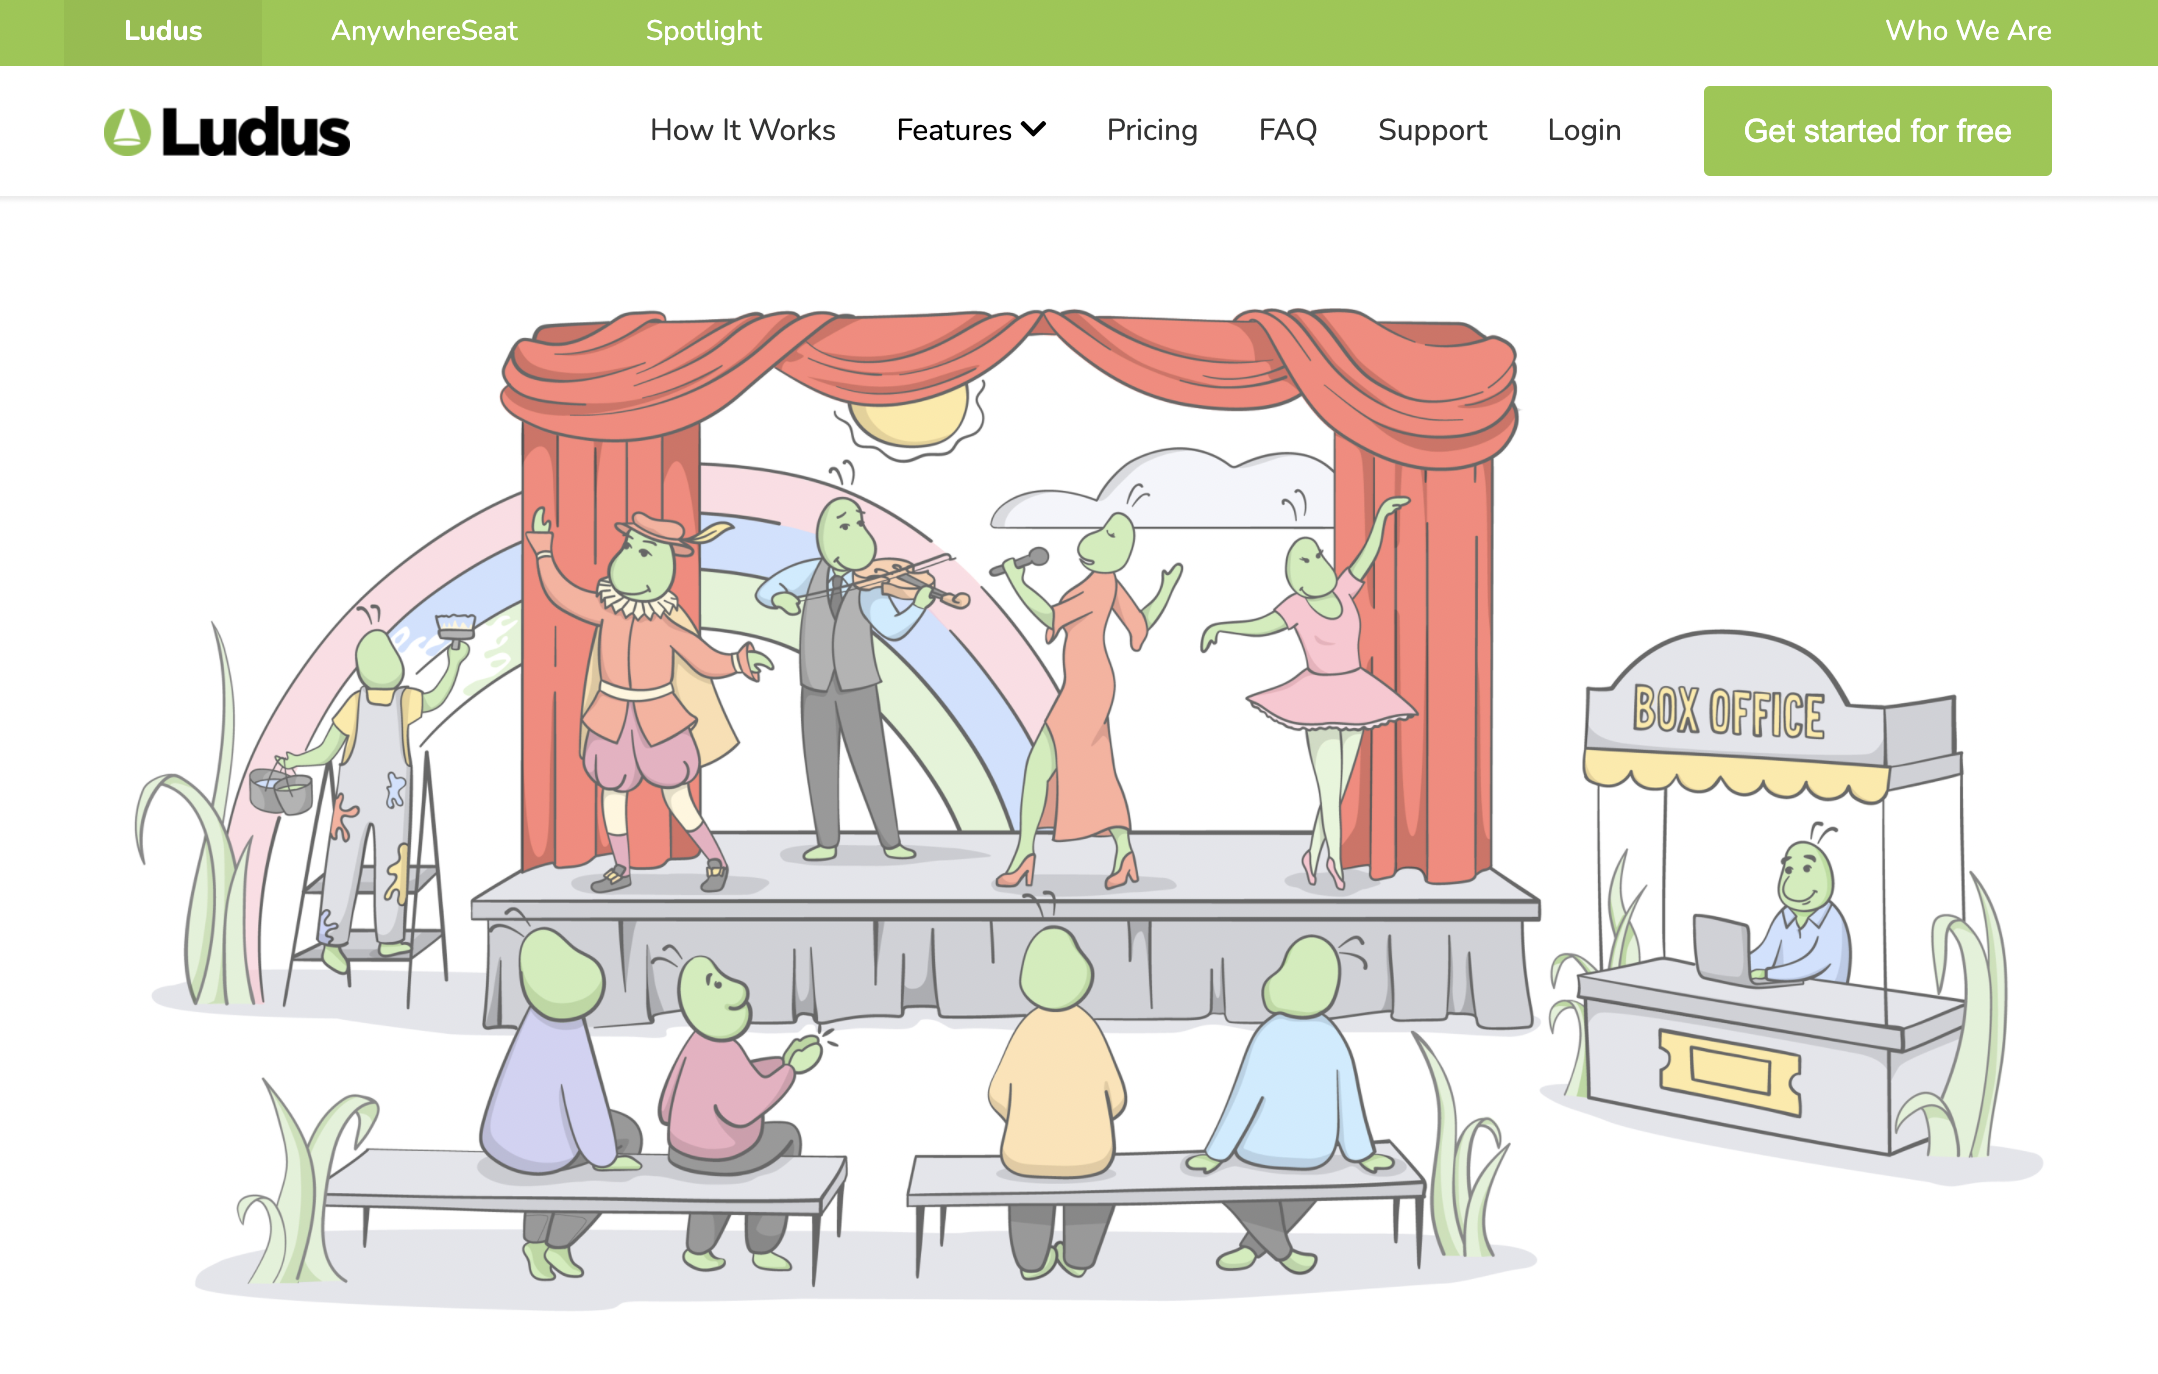The height and width of the screenshot is (1374, 2158).
Task: Click the Box Office sign illustration
Action: tap(1728, 712)
